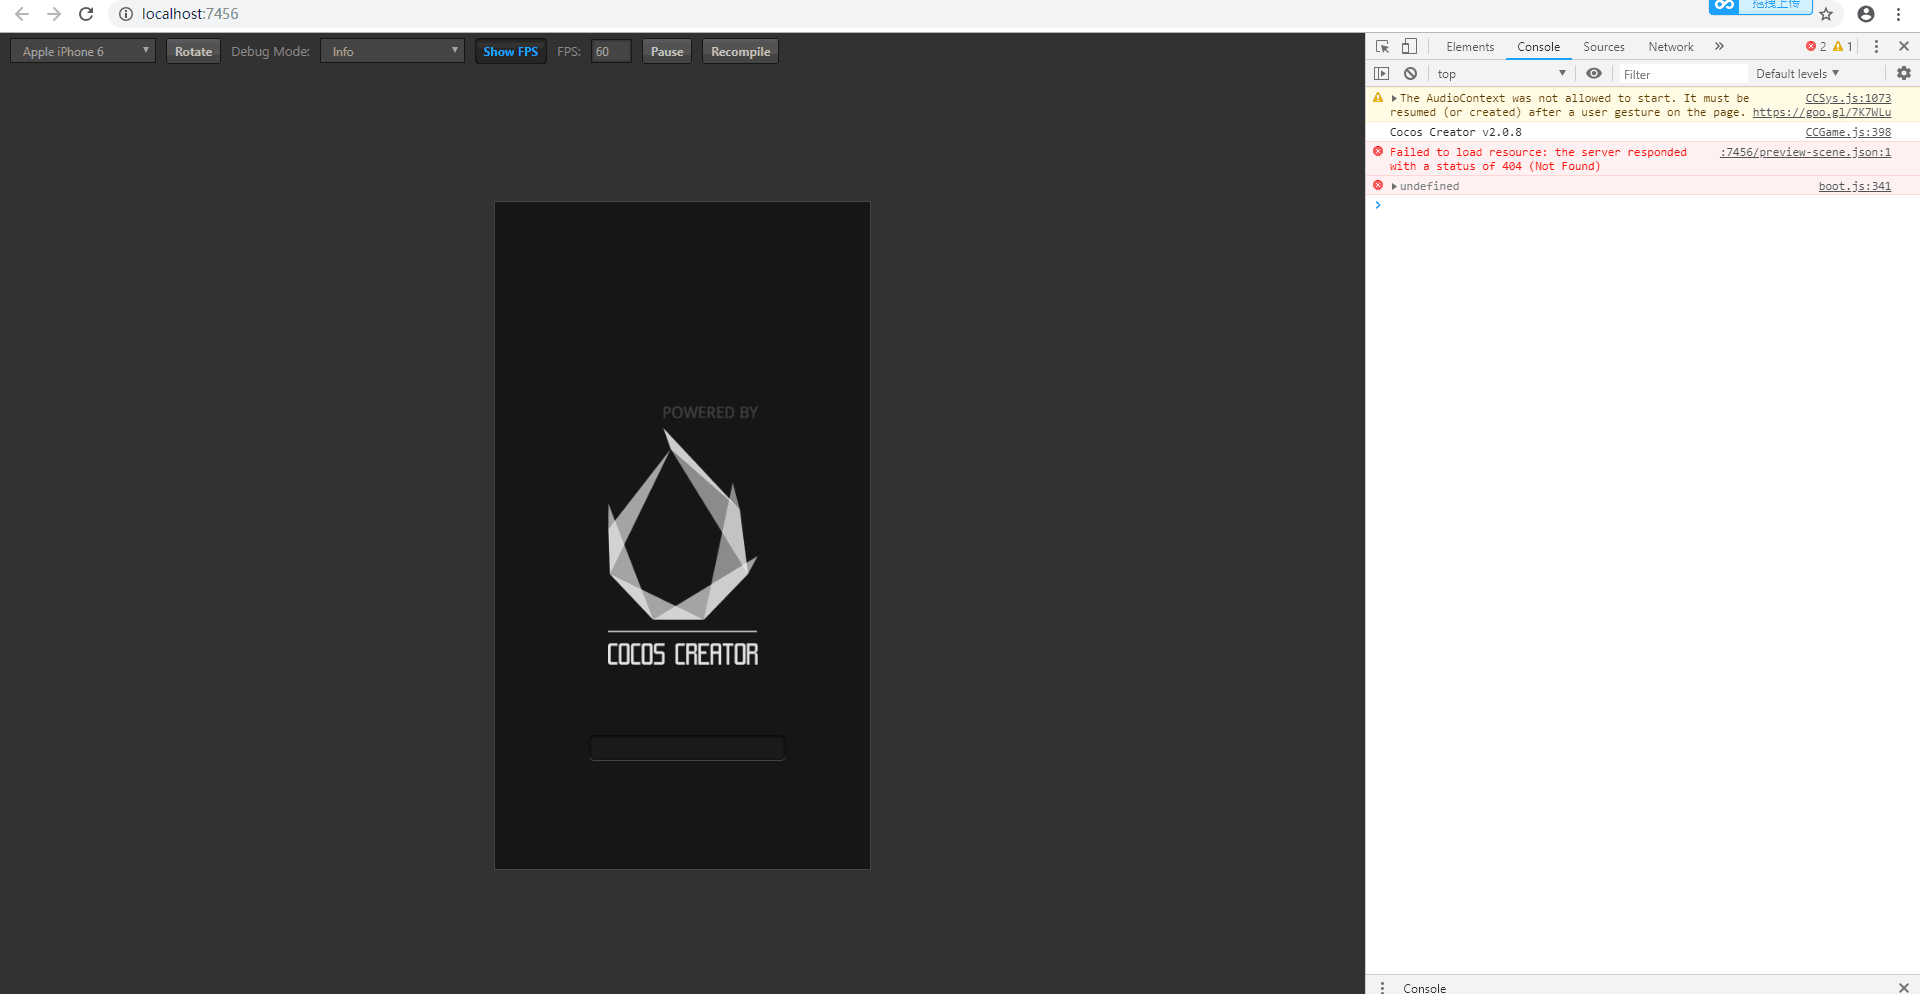Screen dimensions: 1920x994
Task: Click the blue extension icon in toolbar
Action: click(x=1724, y=6)
